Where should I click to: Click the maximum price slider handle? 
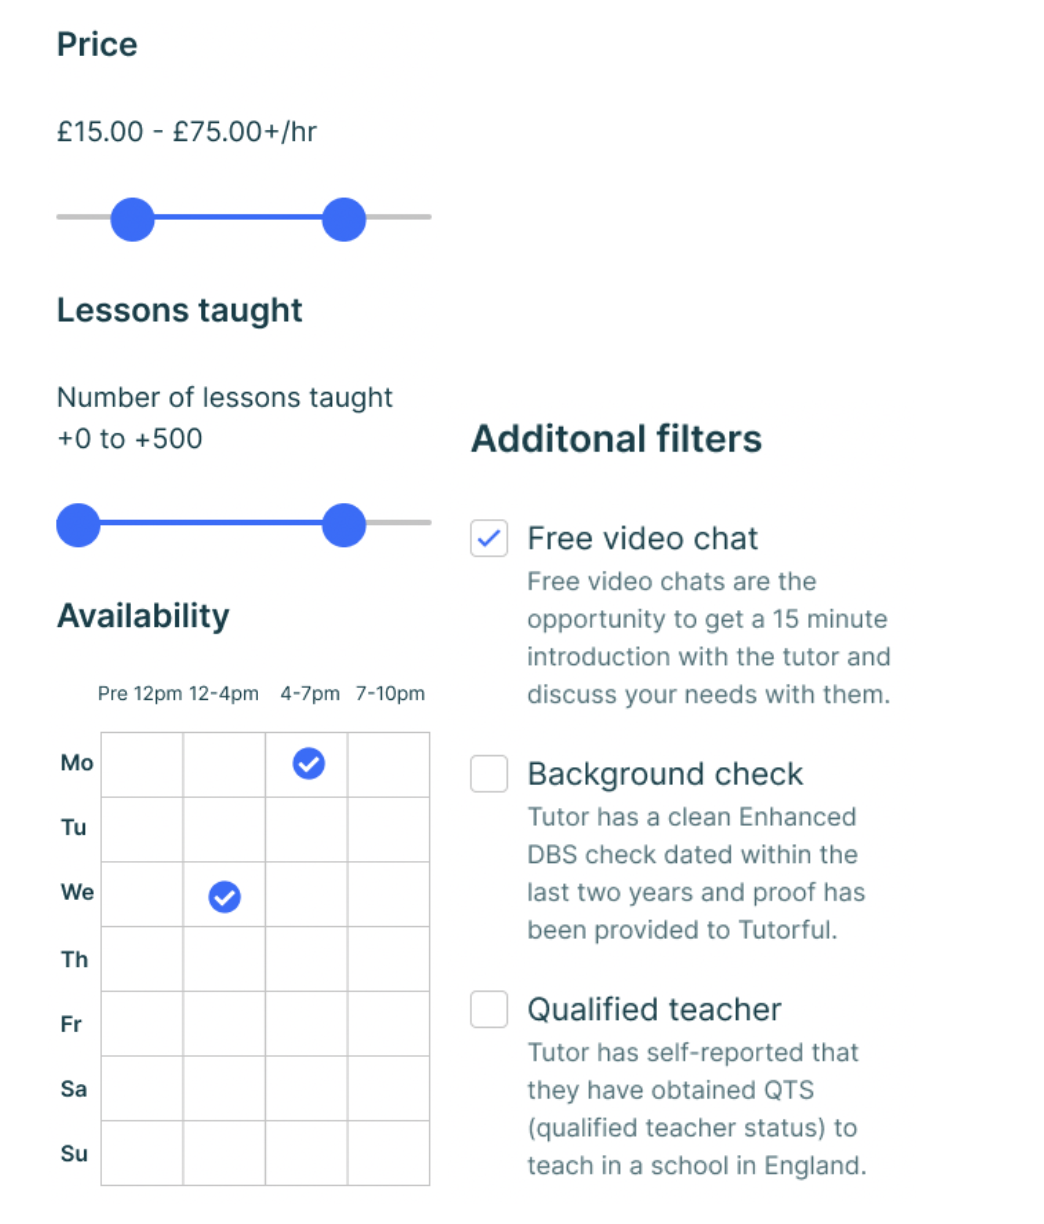[x=344, y=219]
